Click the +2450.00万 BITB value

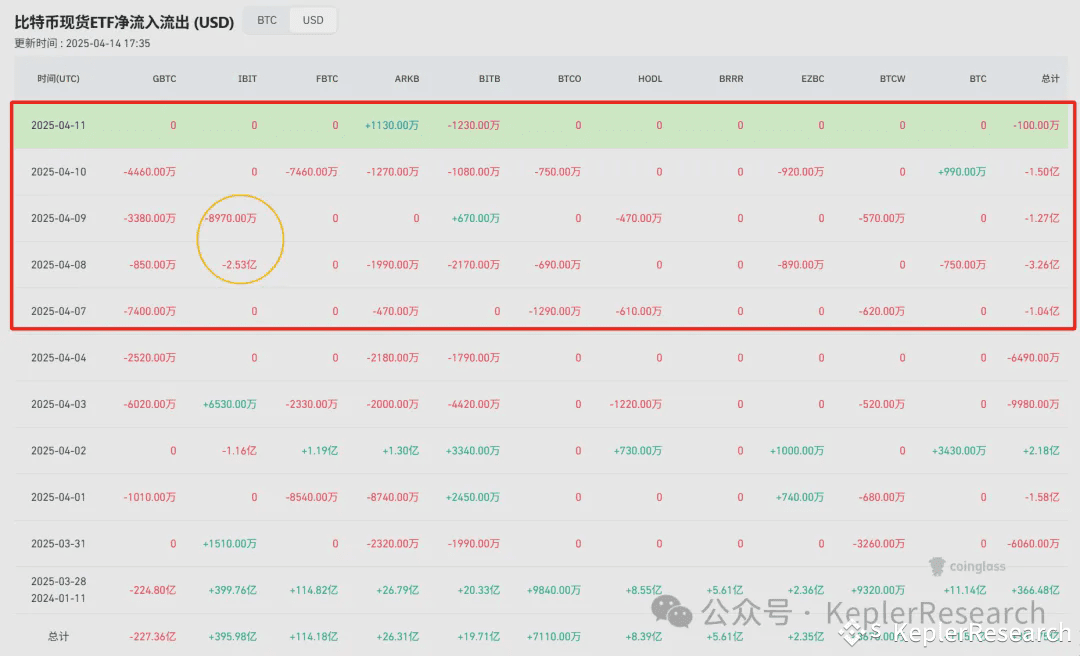pyautogui.click(x=472, y=498)
